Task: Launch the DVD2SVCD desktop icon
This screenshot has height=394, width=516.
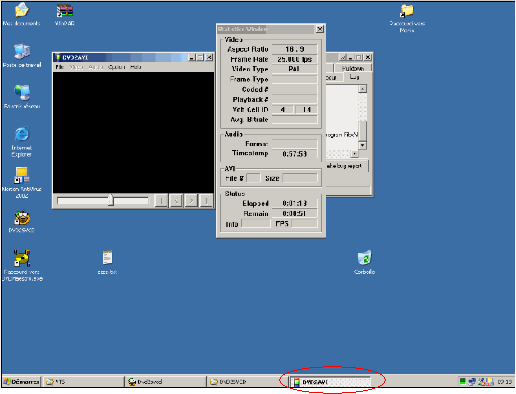Action: 22,218
